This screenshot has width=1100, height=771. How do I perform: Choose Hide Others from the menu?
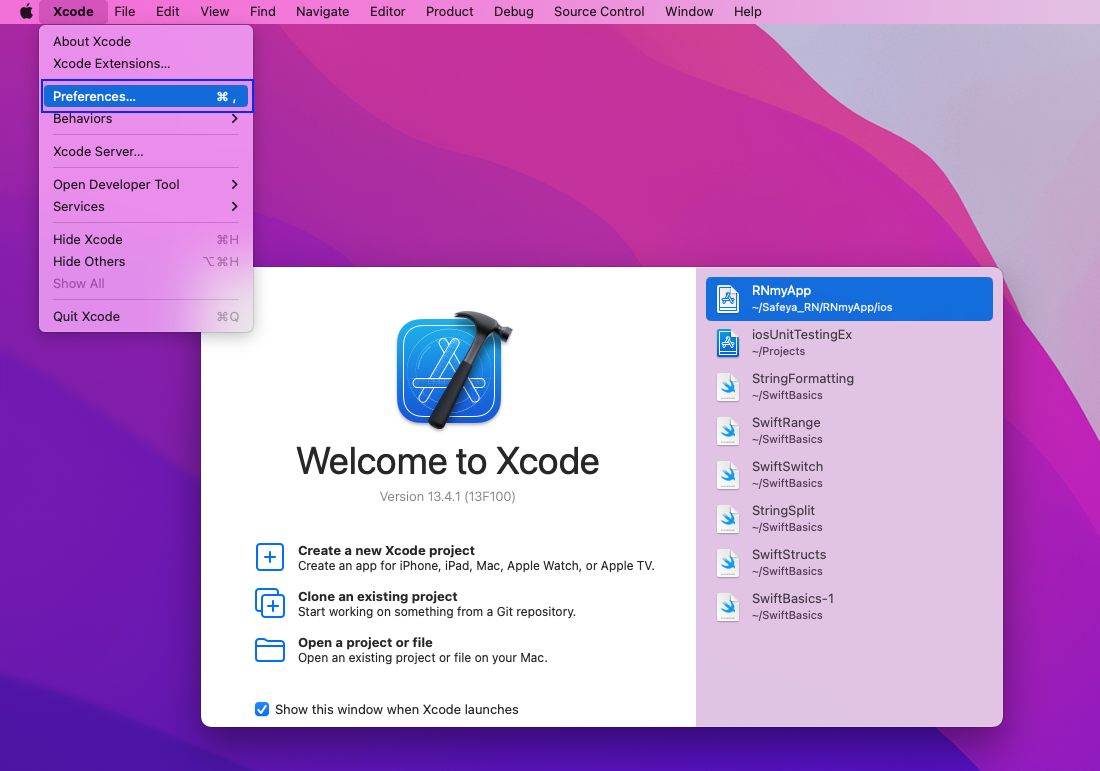tap(146, 262)
